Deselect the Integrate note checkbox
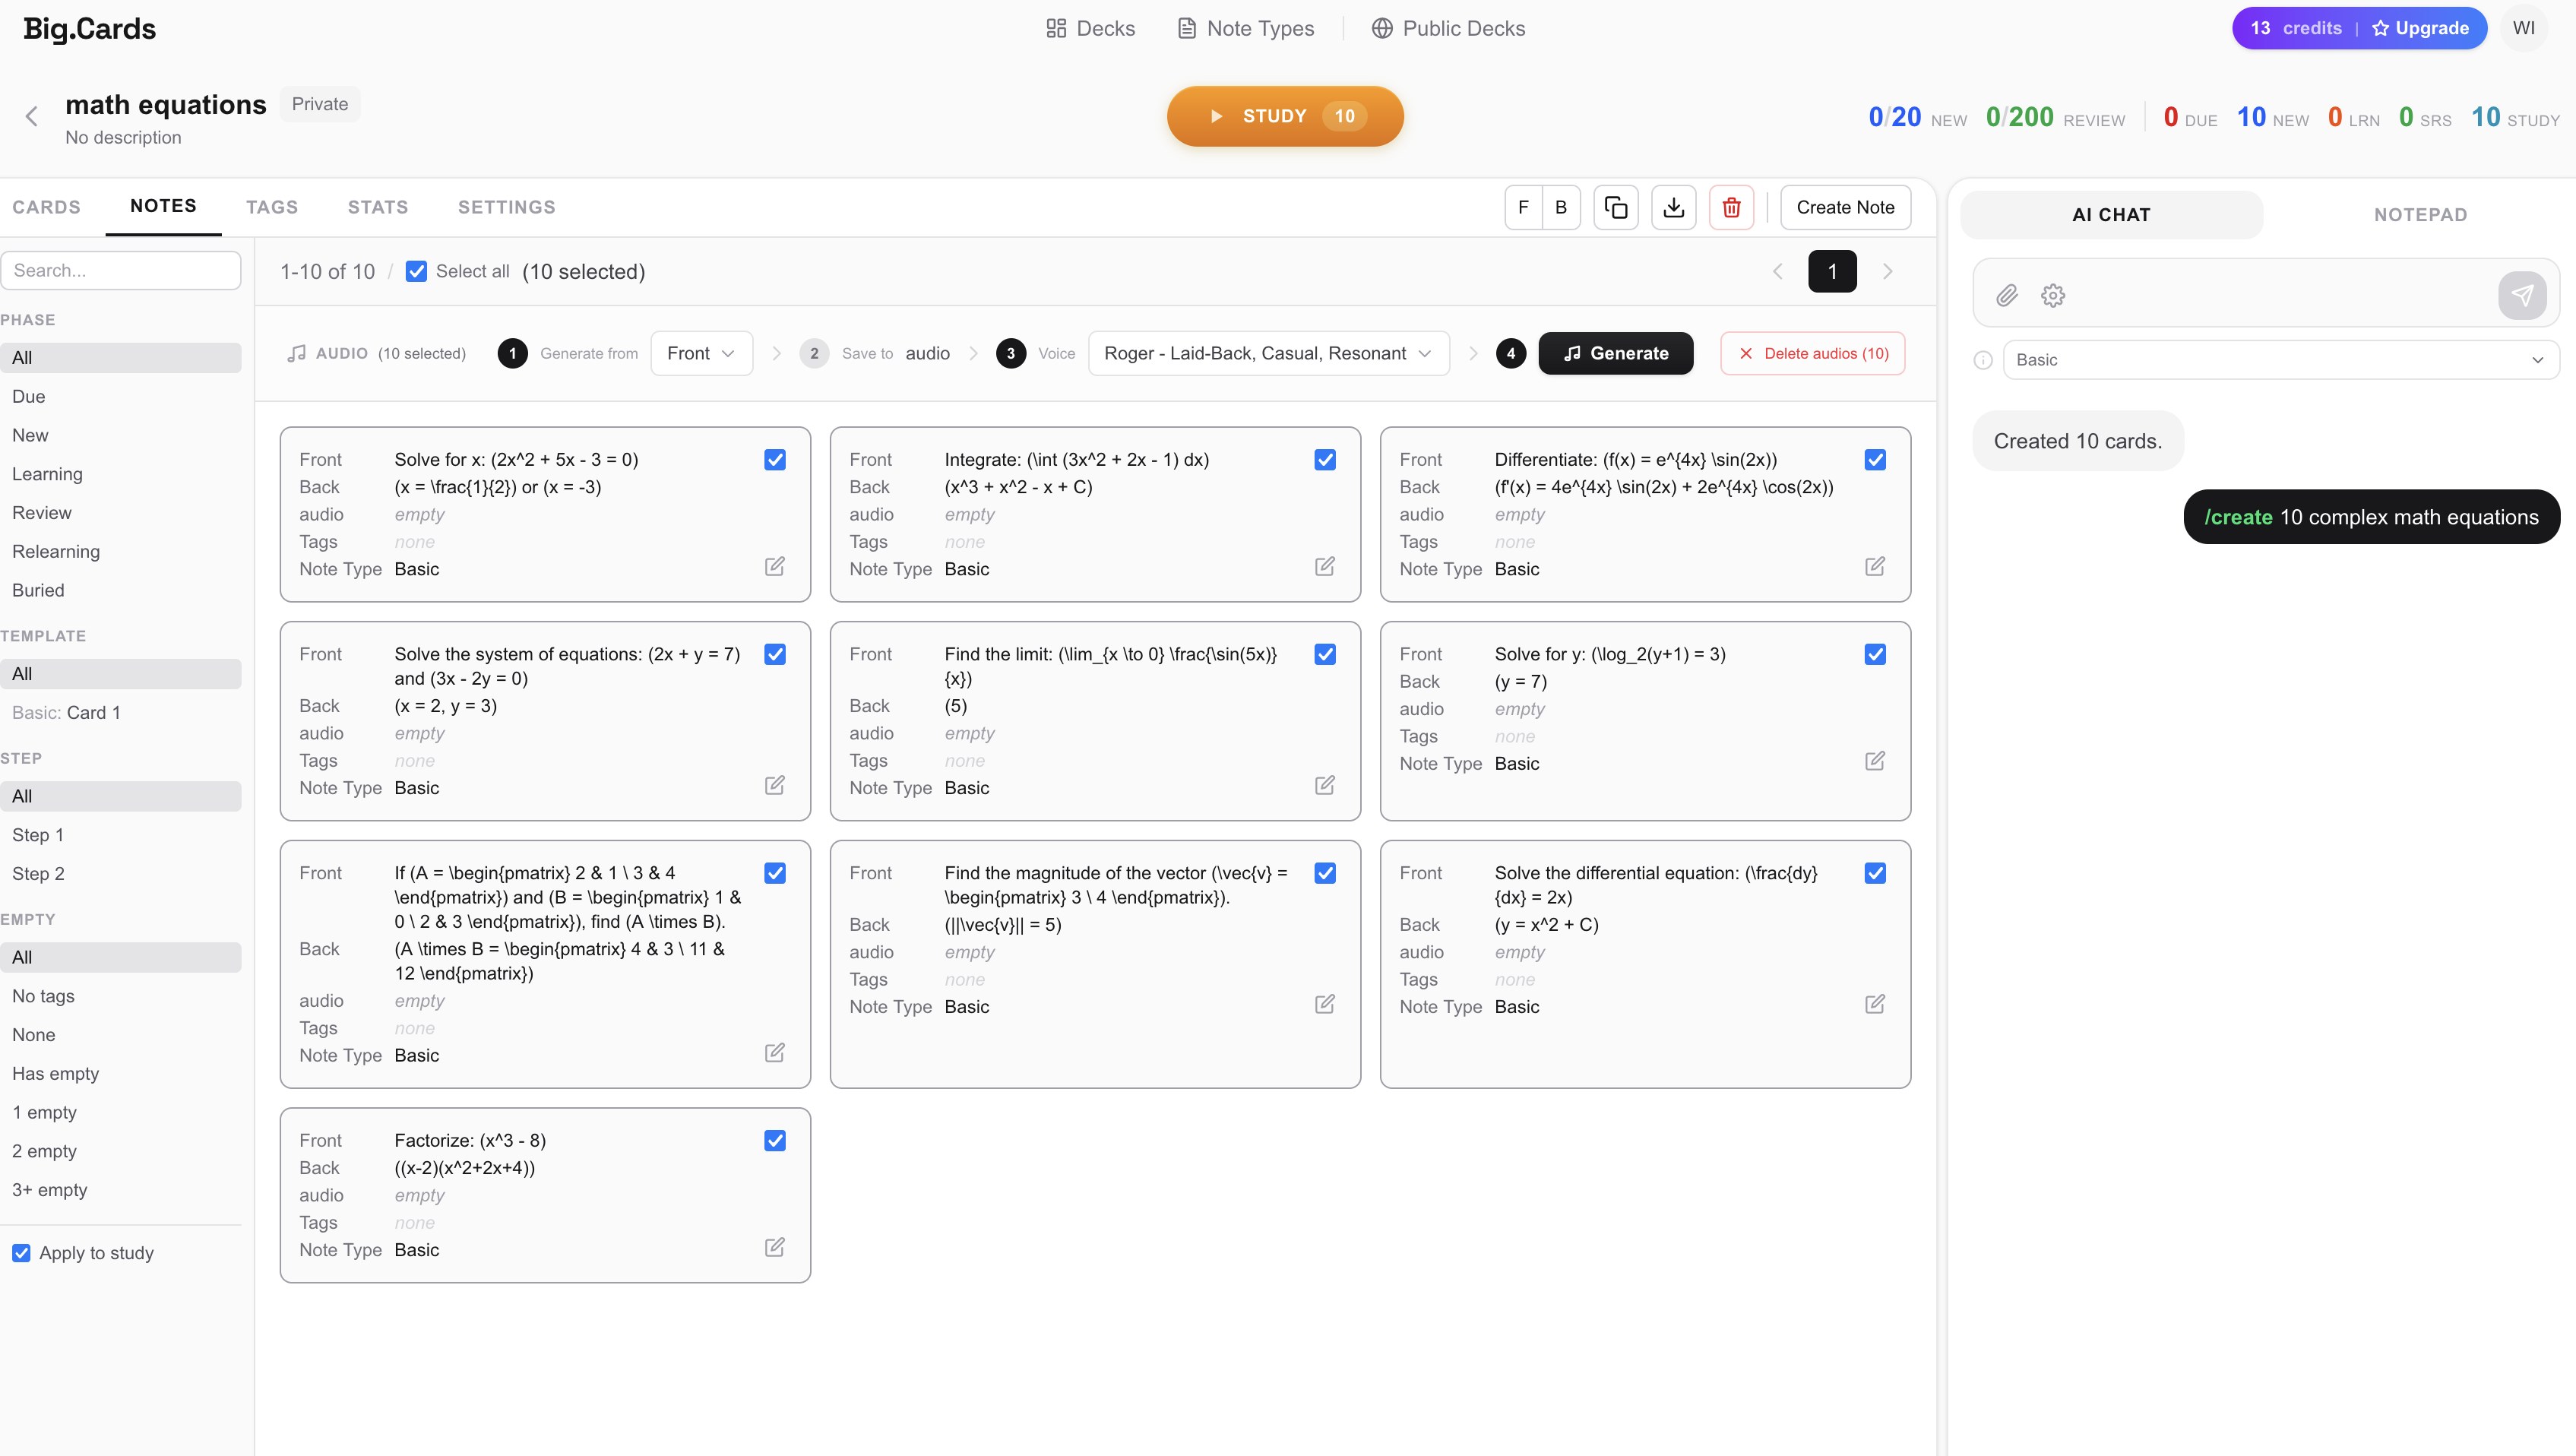Image resolution: width=2576 pixels, height=1456 pixels. pyautogui.click(x=1324, y=460)
